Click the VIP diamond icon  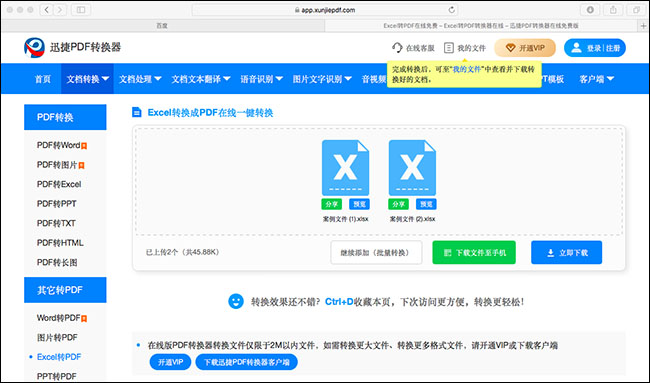click(510, 48)
